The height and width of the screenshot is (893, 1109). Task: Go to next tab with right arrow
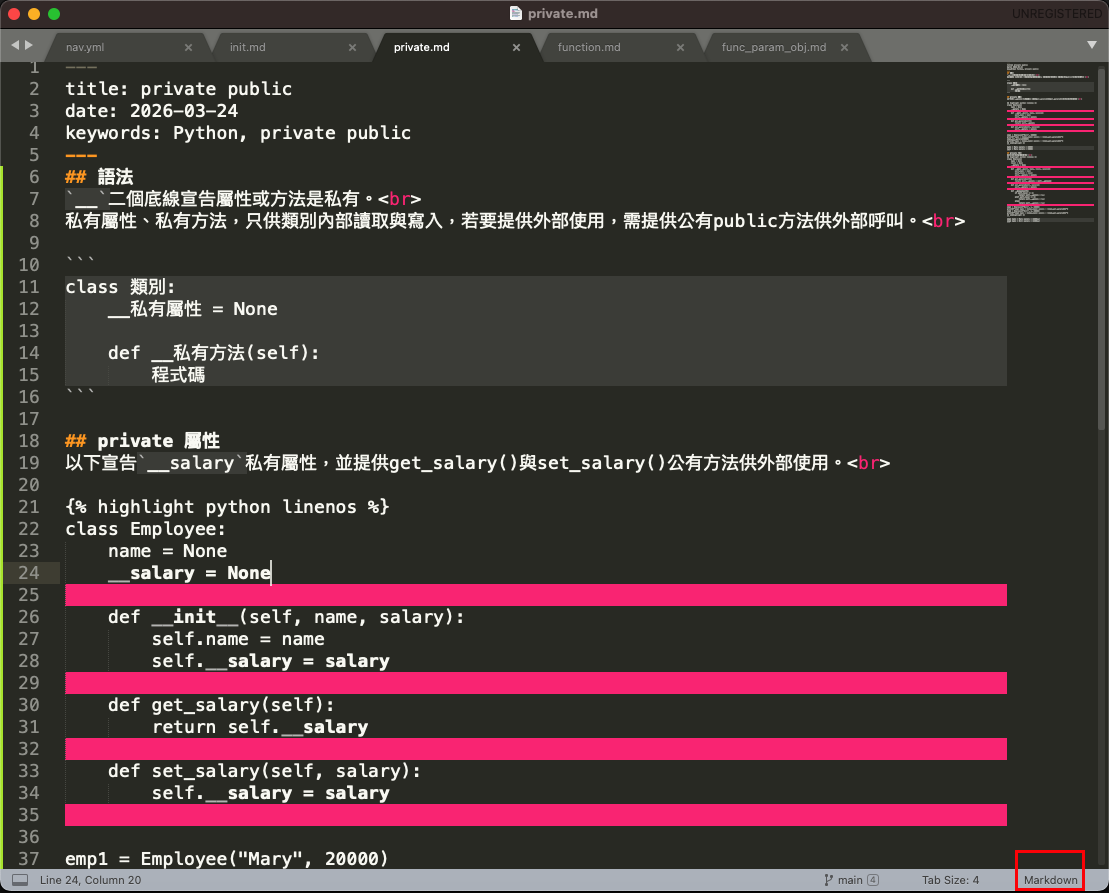29,45
